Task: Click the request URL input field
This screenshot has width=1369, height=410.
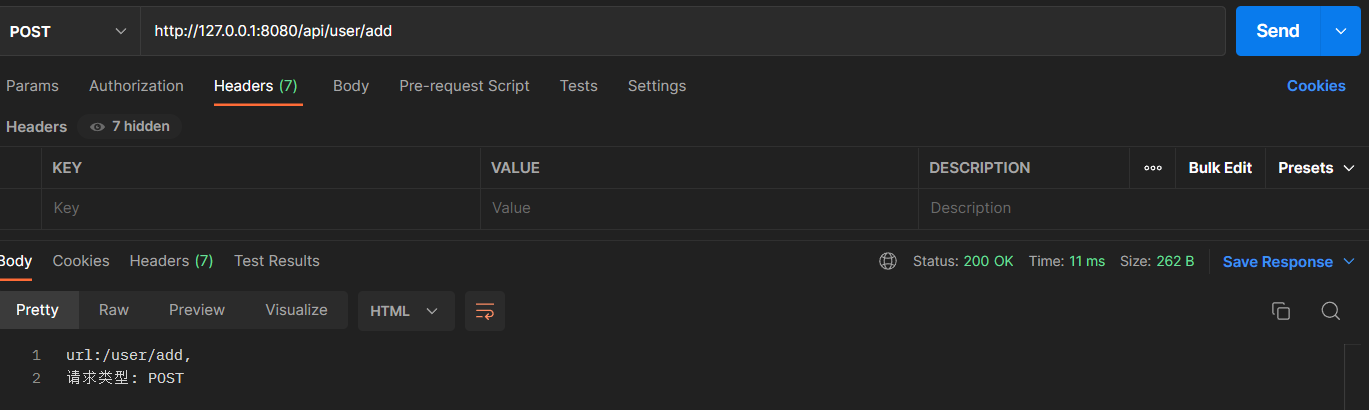Action: 680,31
